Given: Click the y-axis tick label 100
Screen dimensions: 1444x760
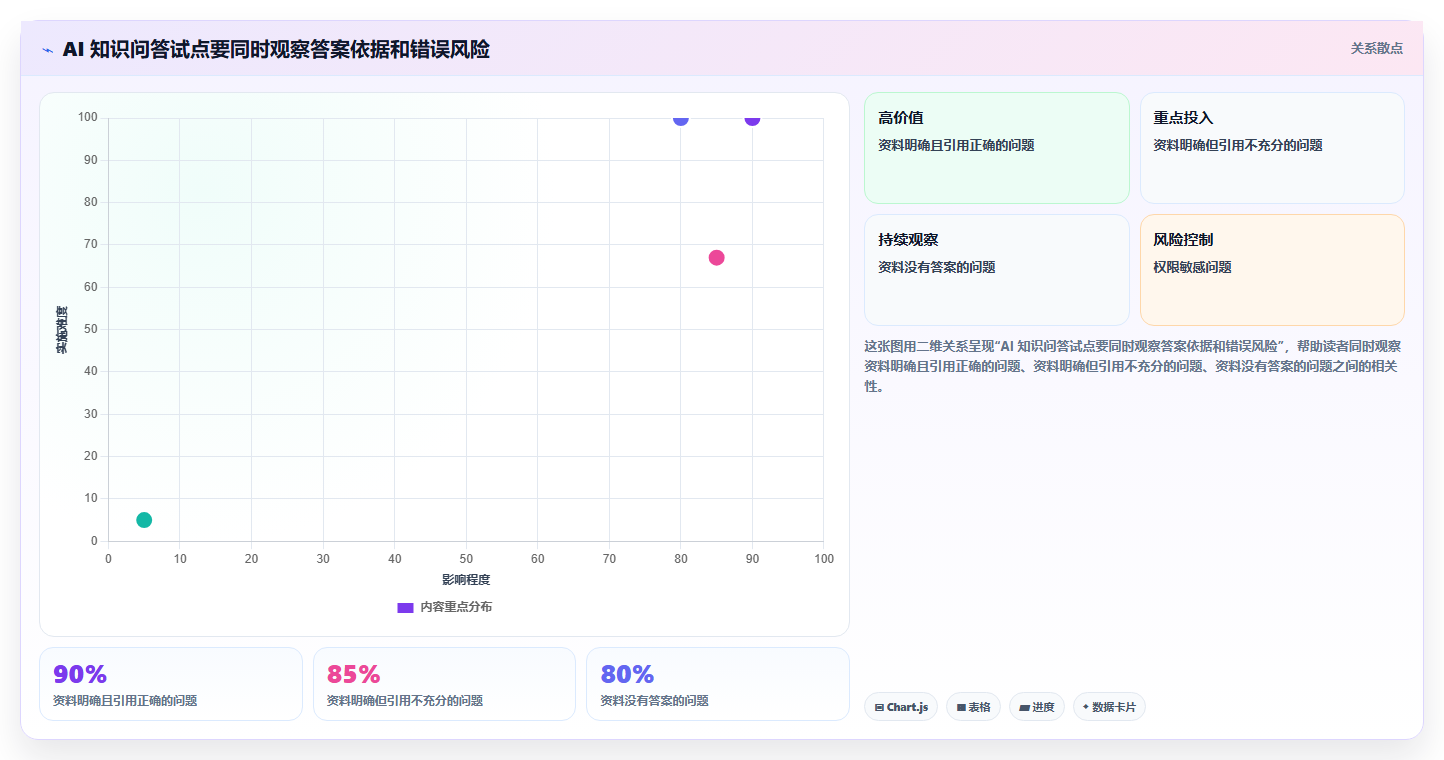Looking at the screenshot, I should 87,118.
